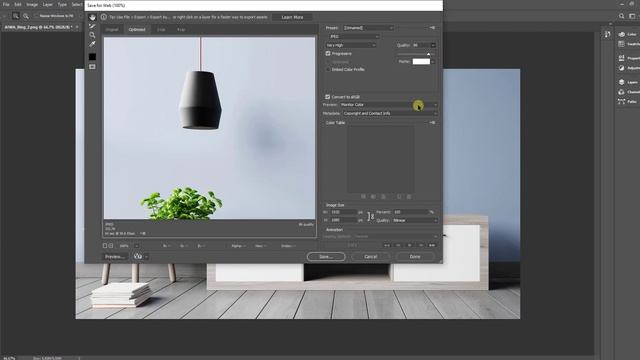Image resolution: width=640 pixels, height=360 pixels.
Task: Open the Type menu
Action: tap(62, 4)
